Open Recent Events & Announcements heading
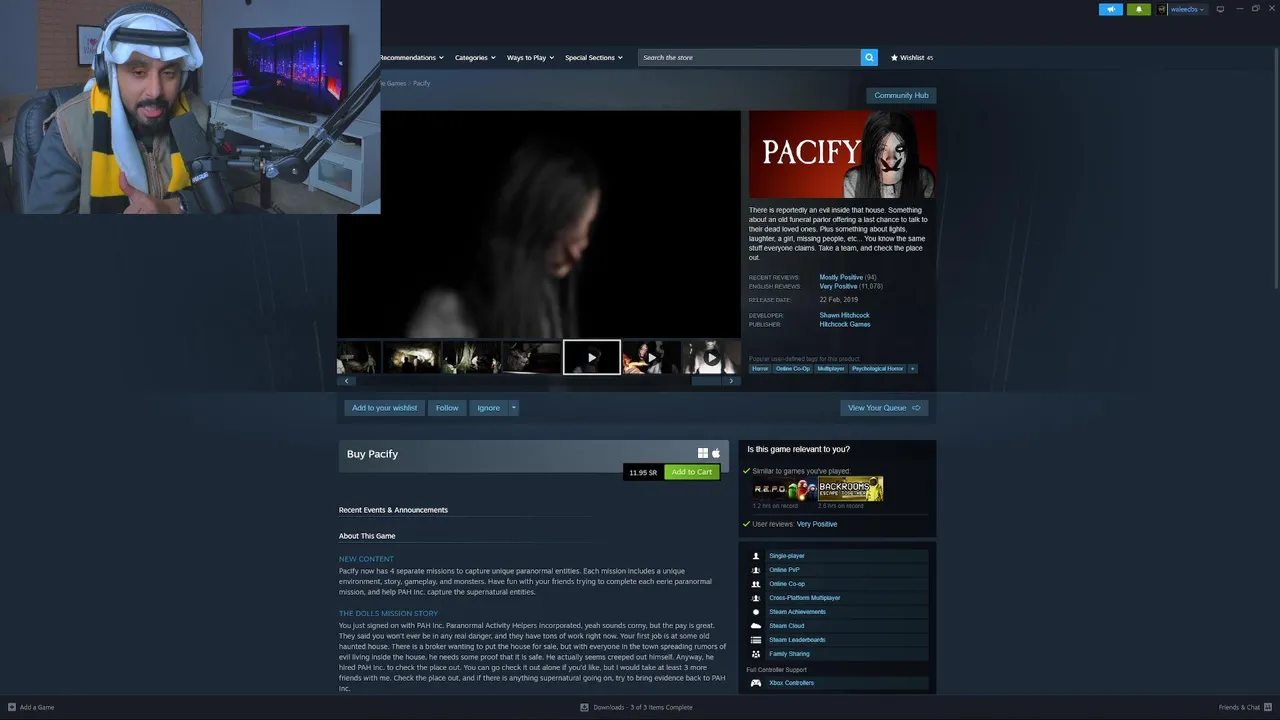 click(393, 510)
